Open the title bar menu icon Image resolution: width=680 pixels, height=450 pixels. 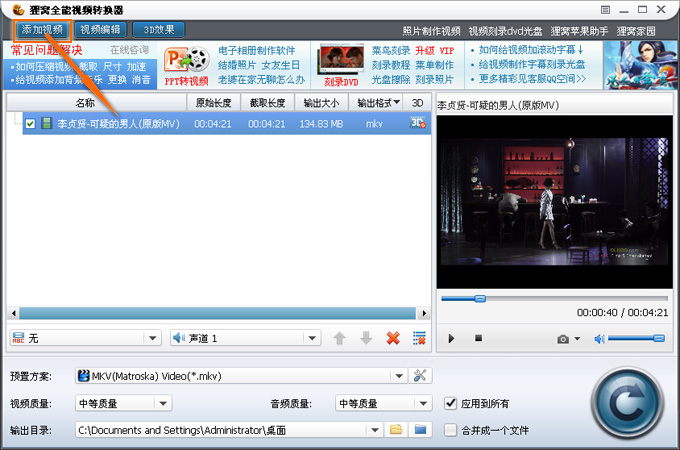click(605, 10)
